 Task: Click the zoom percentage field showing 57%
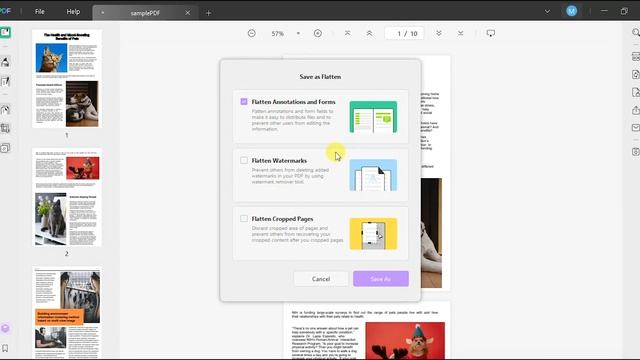[x=278, y=33]
